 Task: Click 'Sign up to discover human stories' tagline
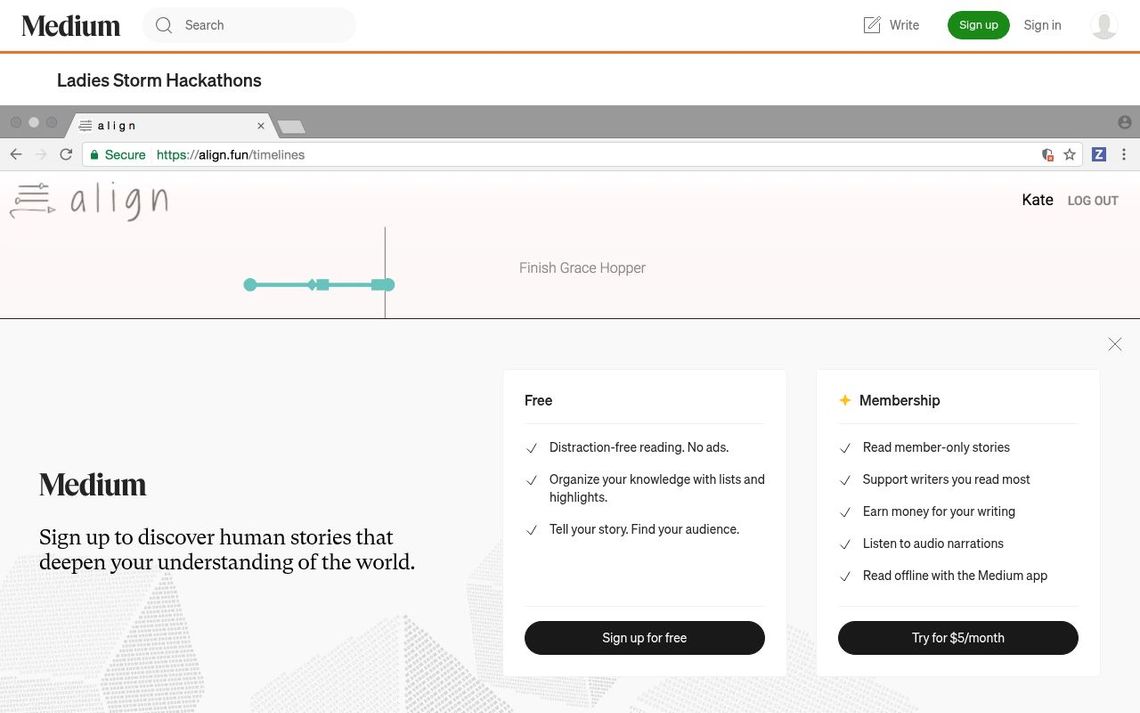227,549
